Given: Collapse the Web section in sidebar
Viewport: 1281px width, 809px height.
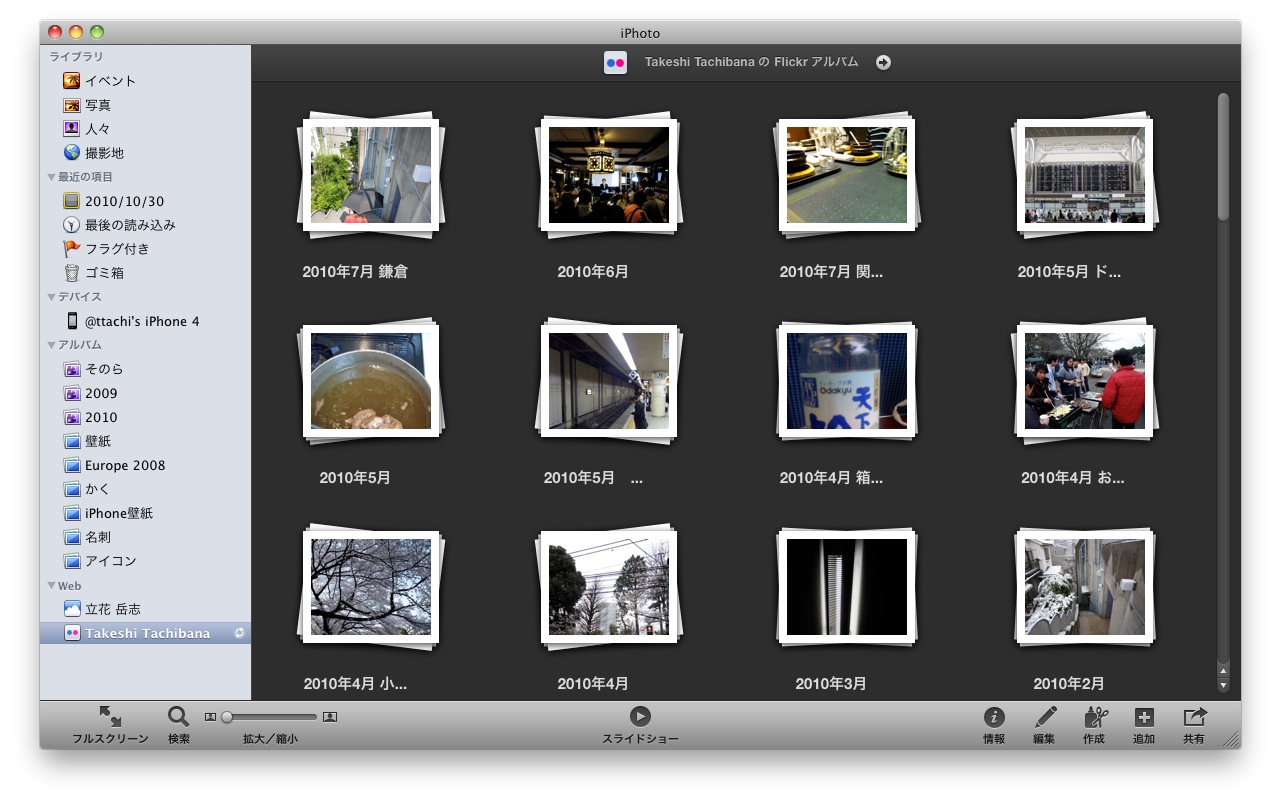Looking at the screenshot, I should click(52, 586).
